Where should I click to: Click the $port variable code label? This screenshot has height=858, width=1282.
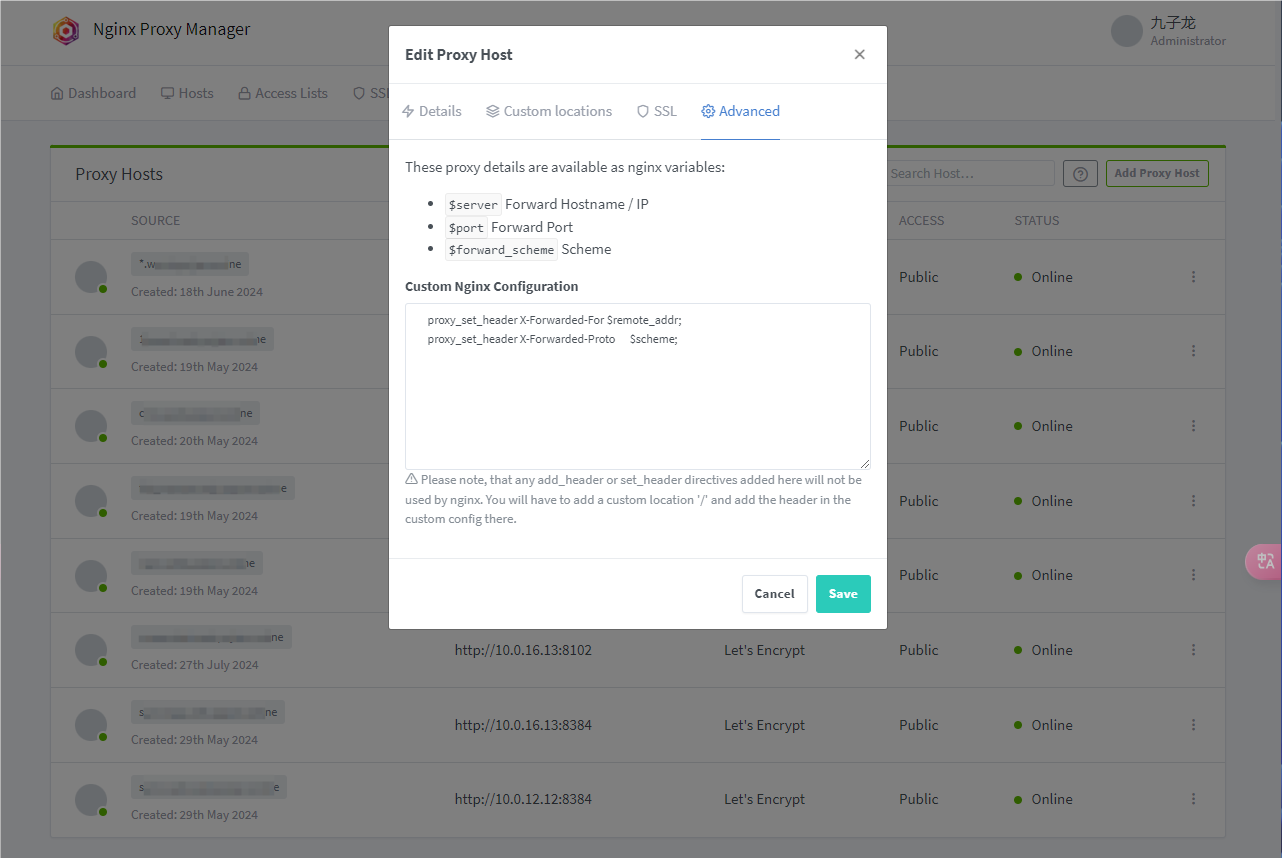pyautogui.click(x=467, y=227)
